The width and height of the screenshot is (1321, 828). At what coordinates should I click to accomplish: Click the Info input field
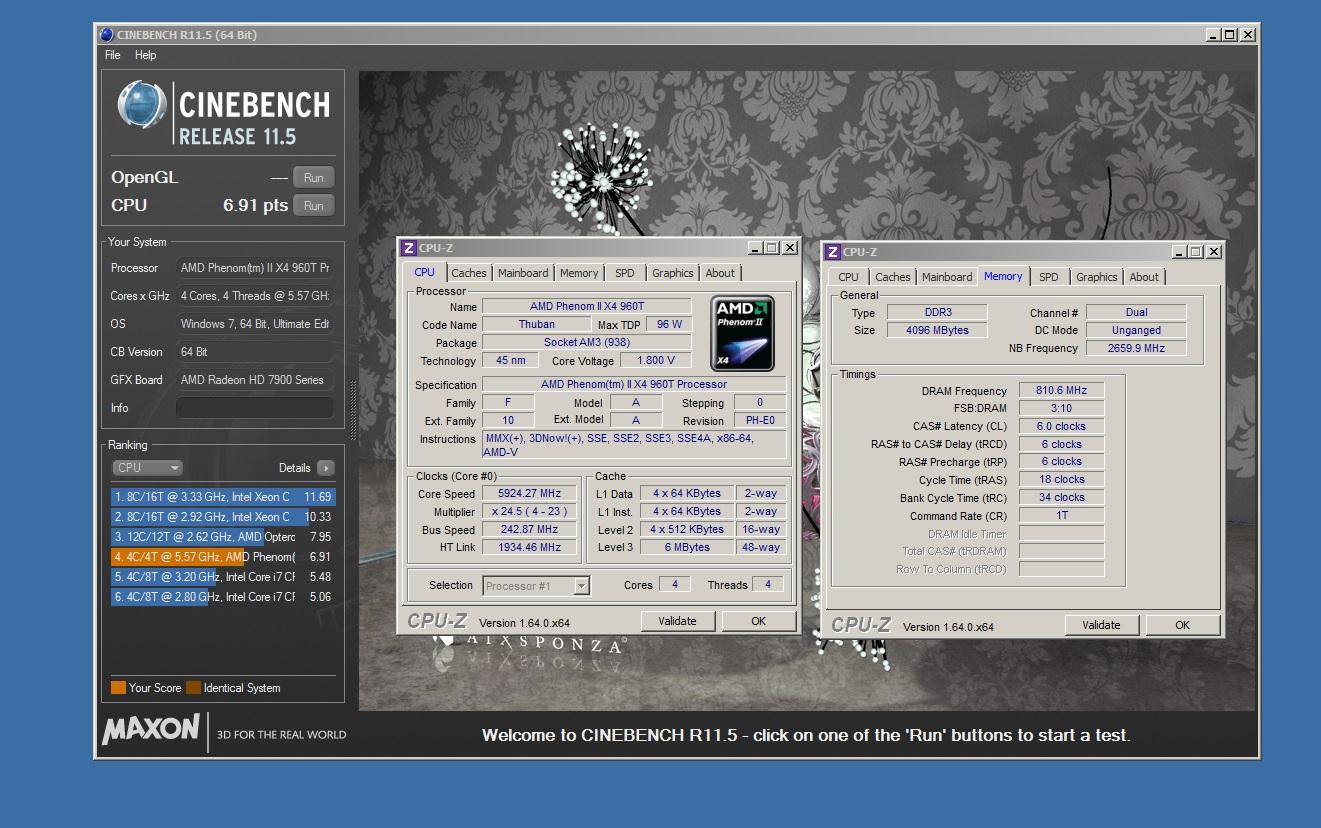254,408
